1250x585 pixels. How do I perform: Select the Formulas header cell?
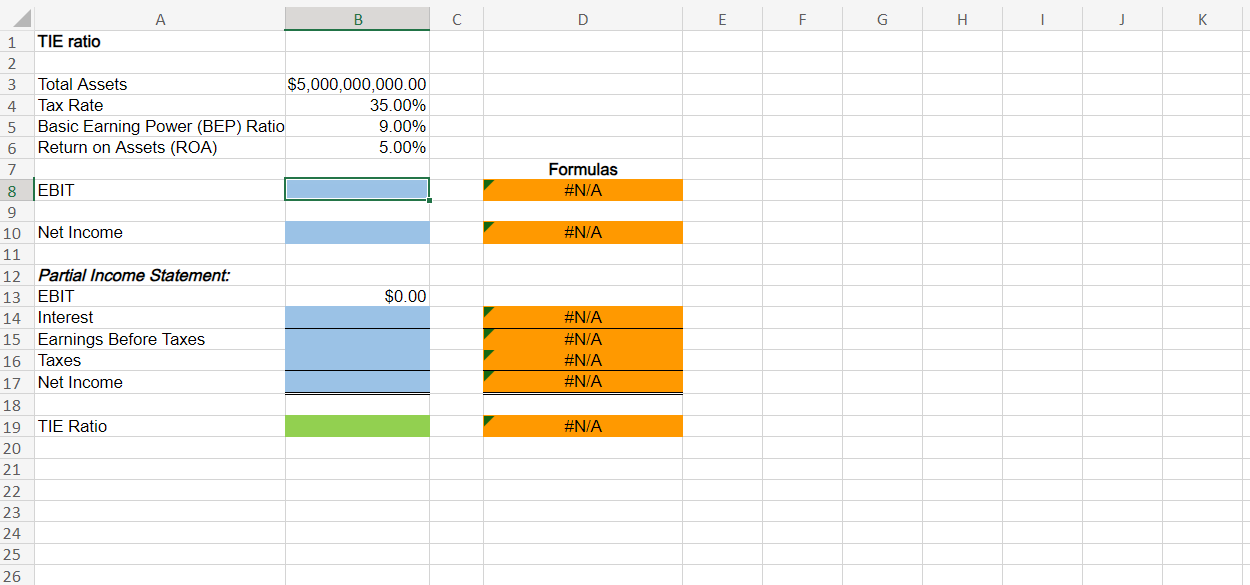(x=583, y=169)
